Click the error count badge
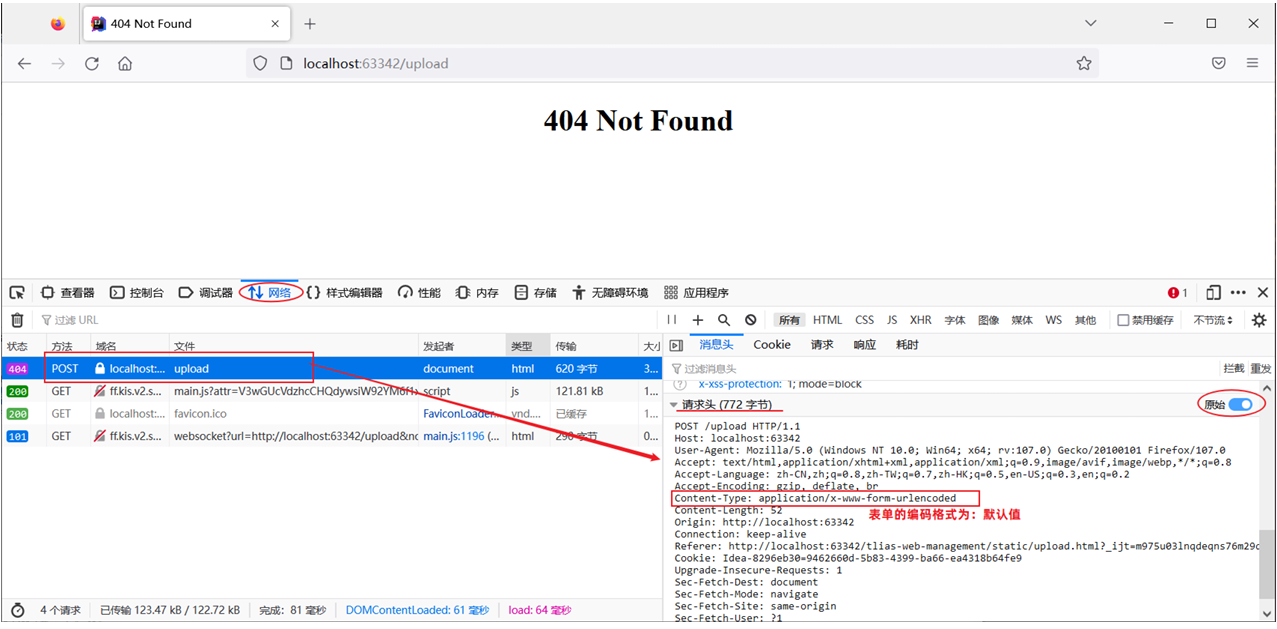 [x=1178, y=293]
